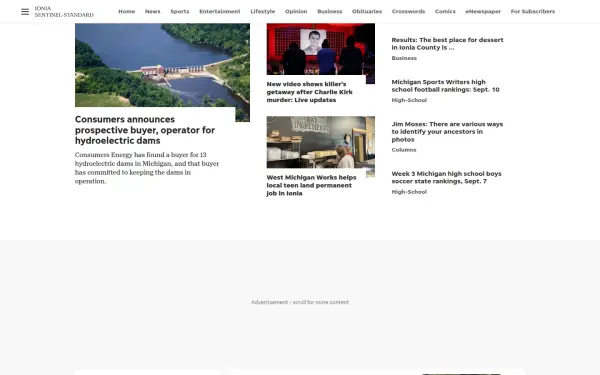The width and height of the screenshot is (600, 375).
Task: Click the High-School tag under soccer rankings
Action: (x=409, y=192)
